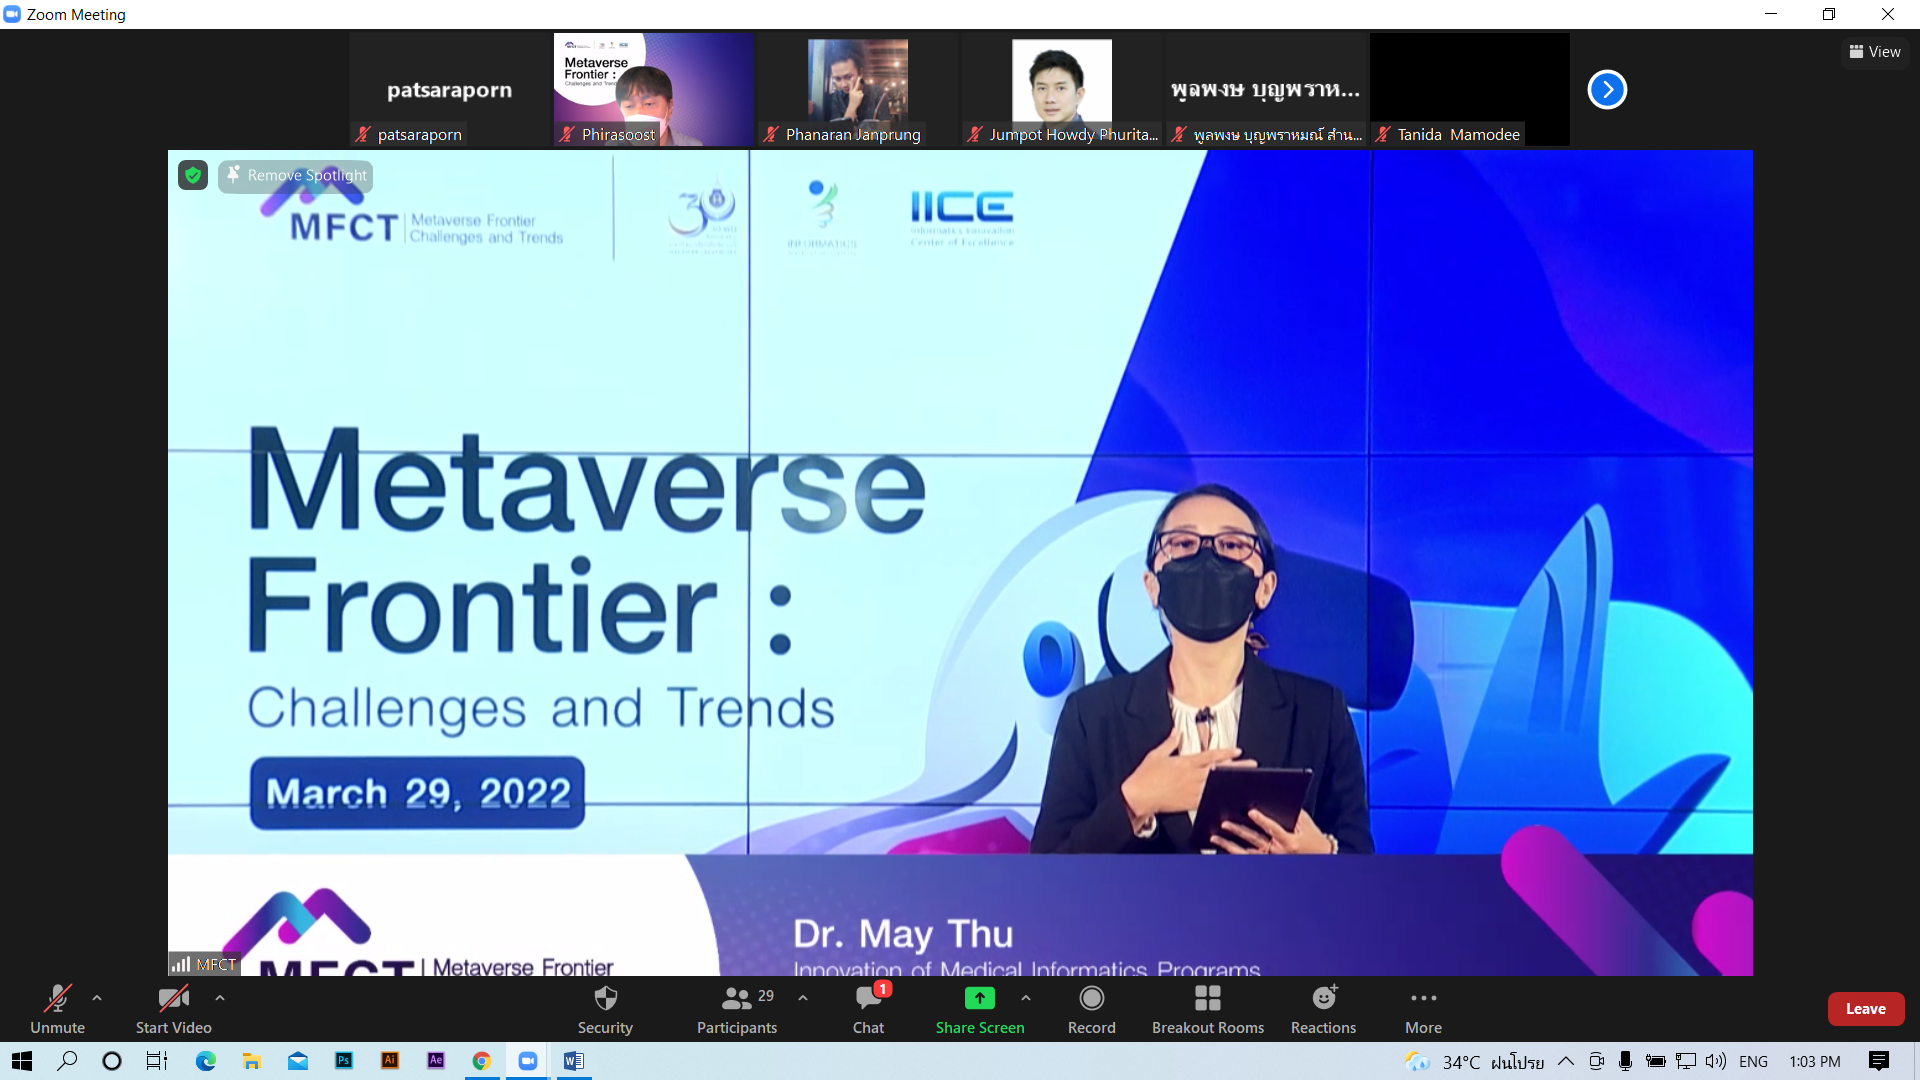Select Tanida Mamodee's video tile
Image resolution: width=1920 pixels, height=1080 pixels.
[x=1469, y=90]
